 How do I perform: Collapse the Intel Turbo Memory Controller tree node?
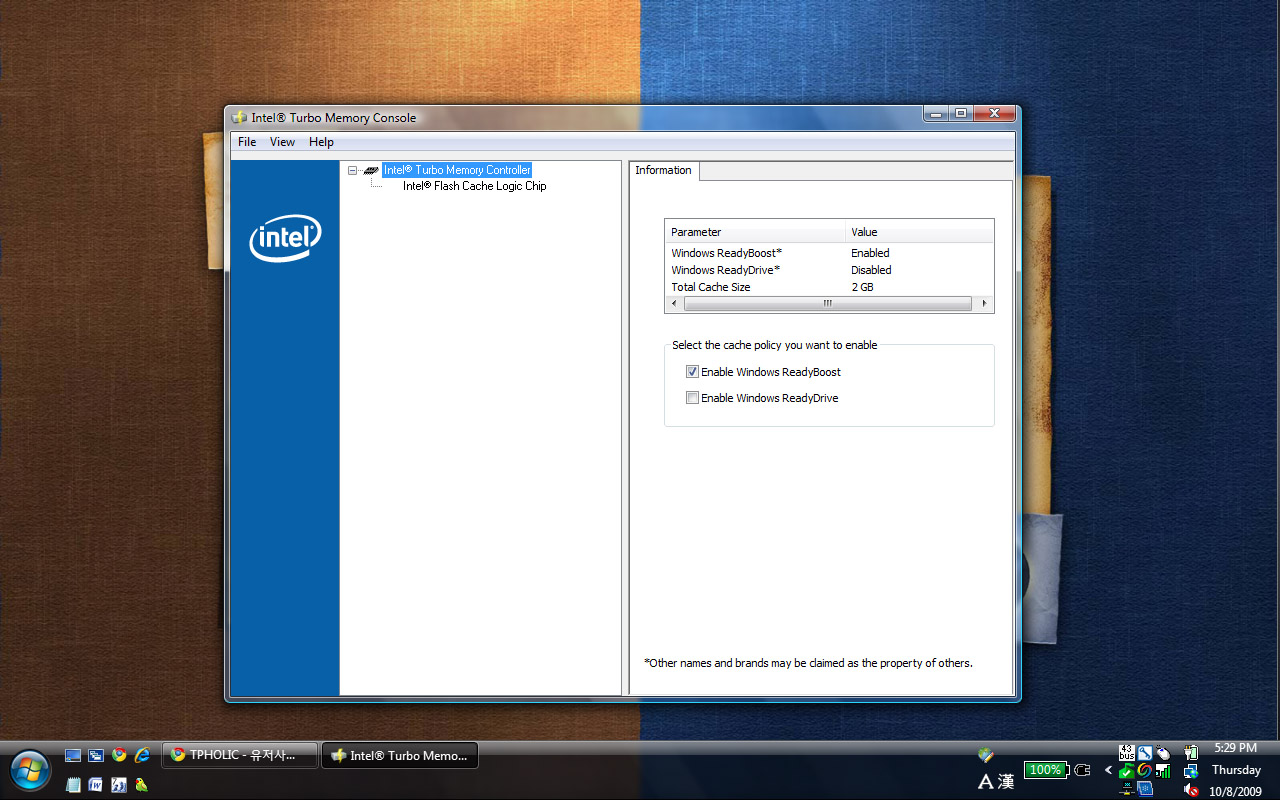(353, 171)
